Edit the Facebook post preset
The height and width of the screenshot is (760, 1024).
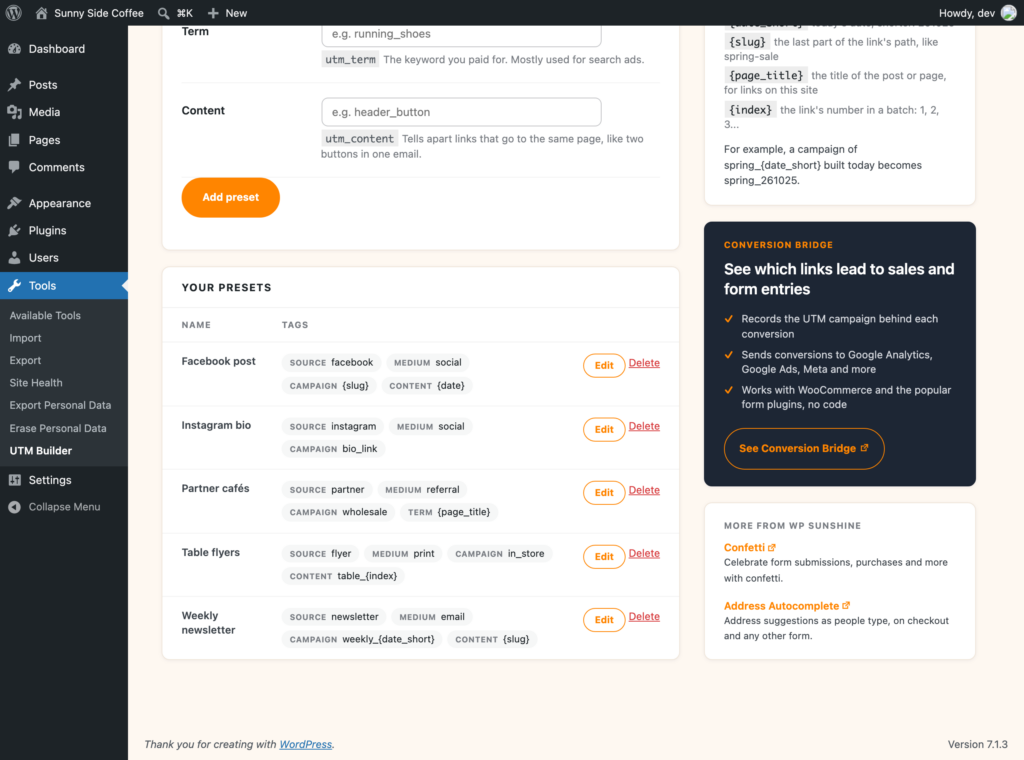pos(603,366)
